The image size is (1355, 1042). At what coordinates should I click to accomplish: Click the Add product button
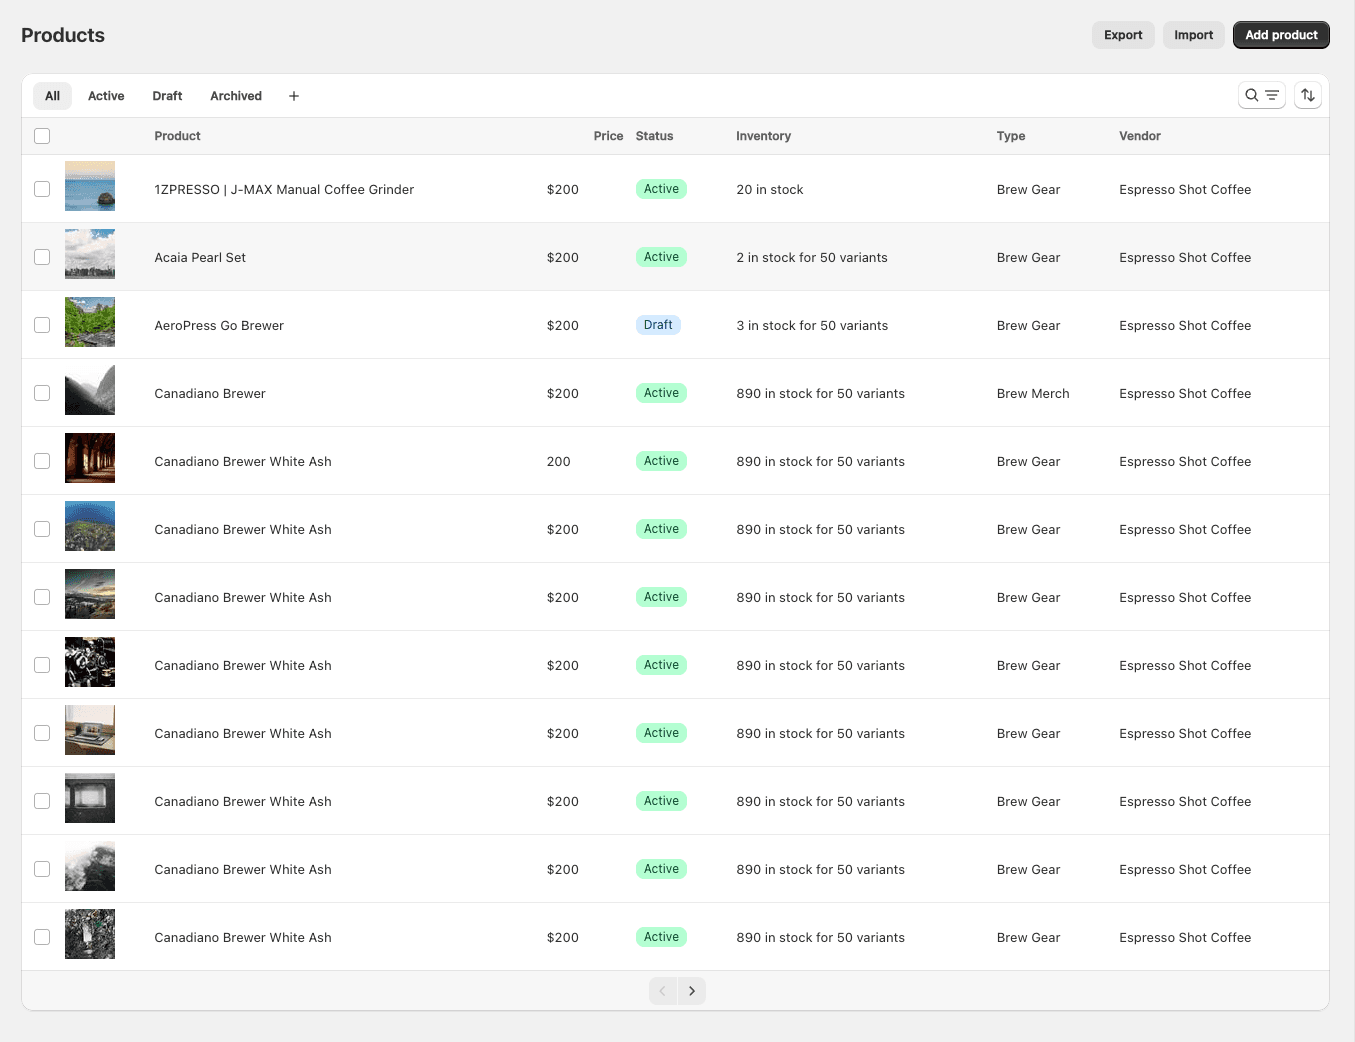click(x=1280, y=35)
